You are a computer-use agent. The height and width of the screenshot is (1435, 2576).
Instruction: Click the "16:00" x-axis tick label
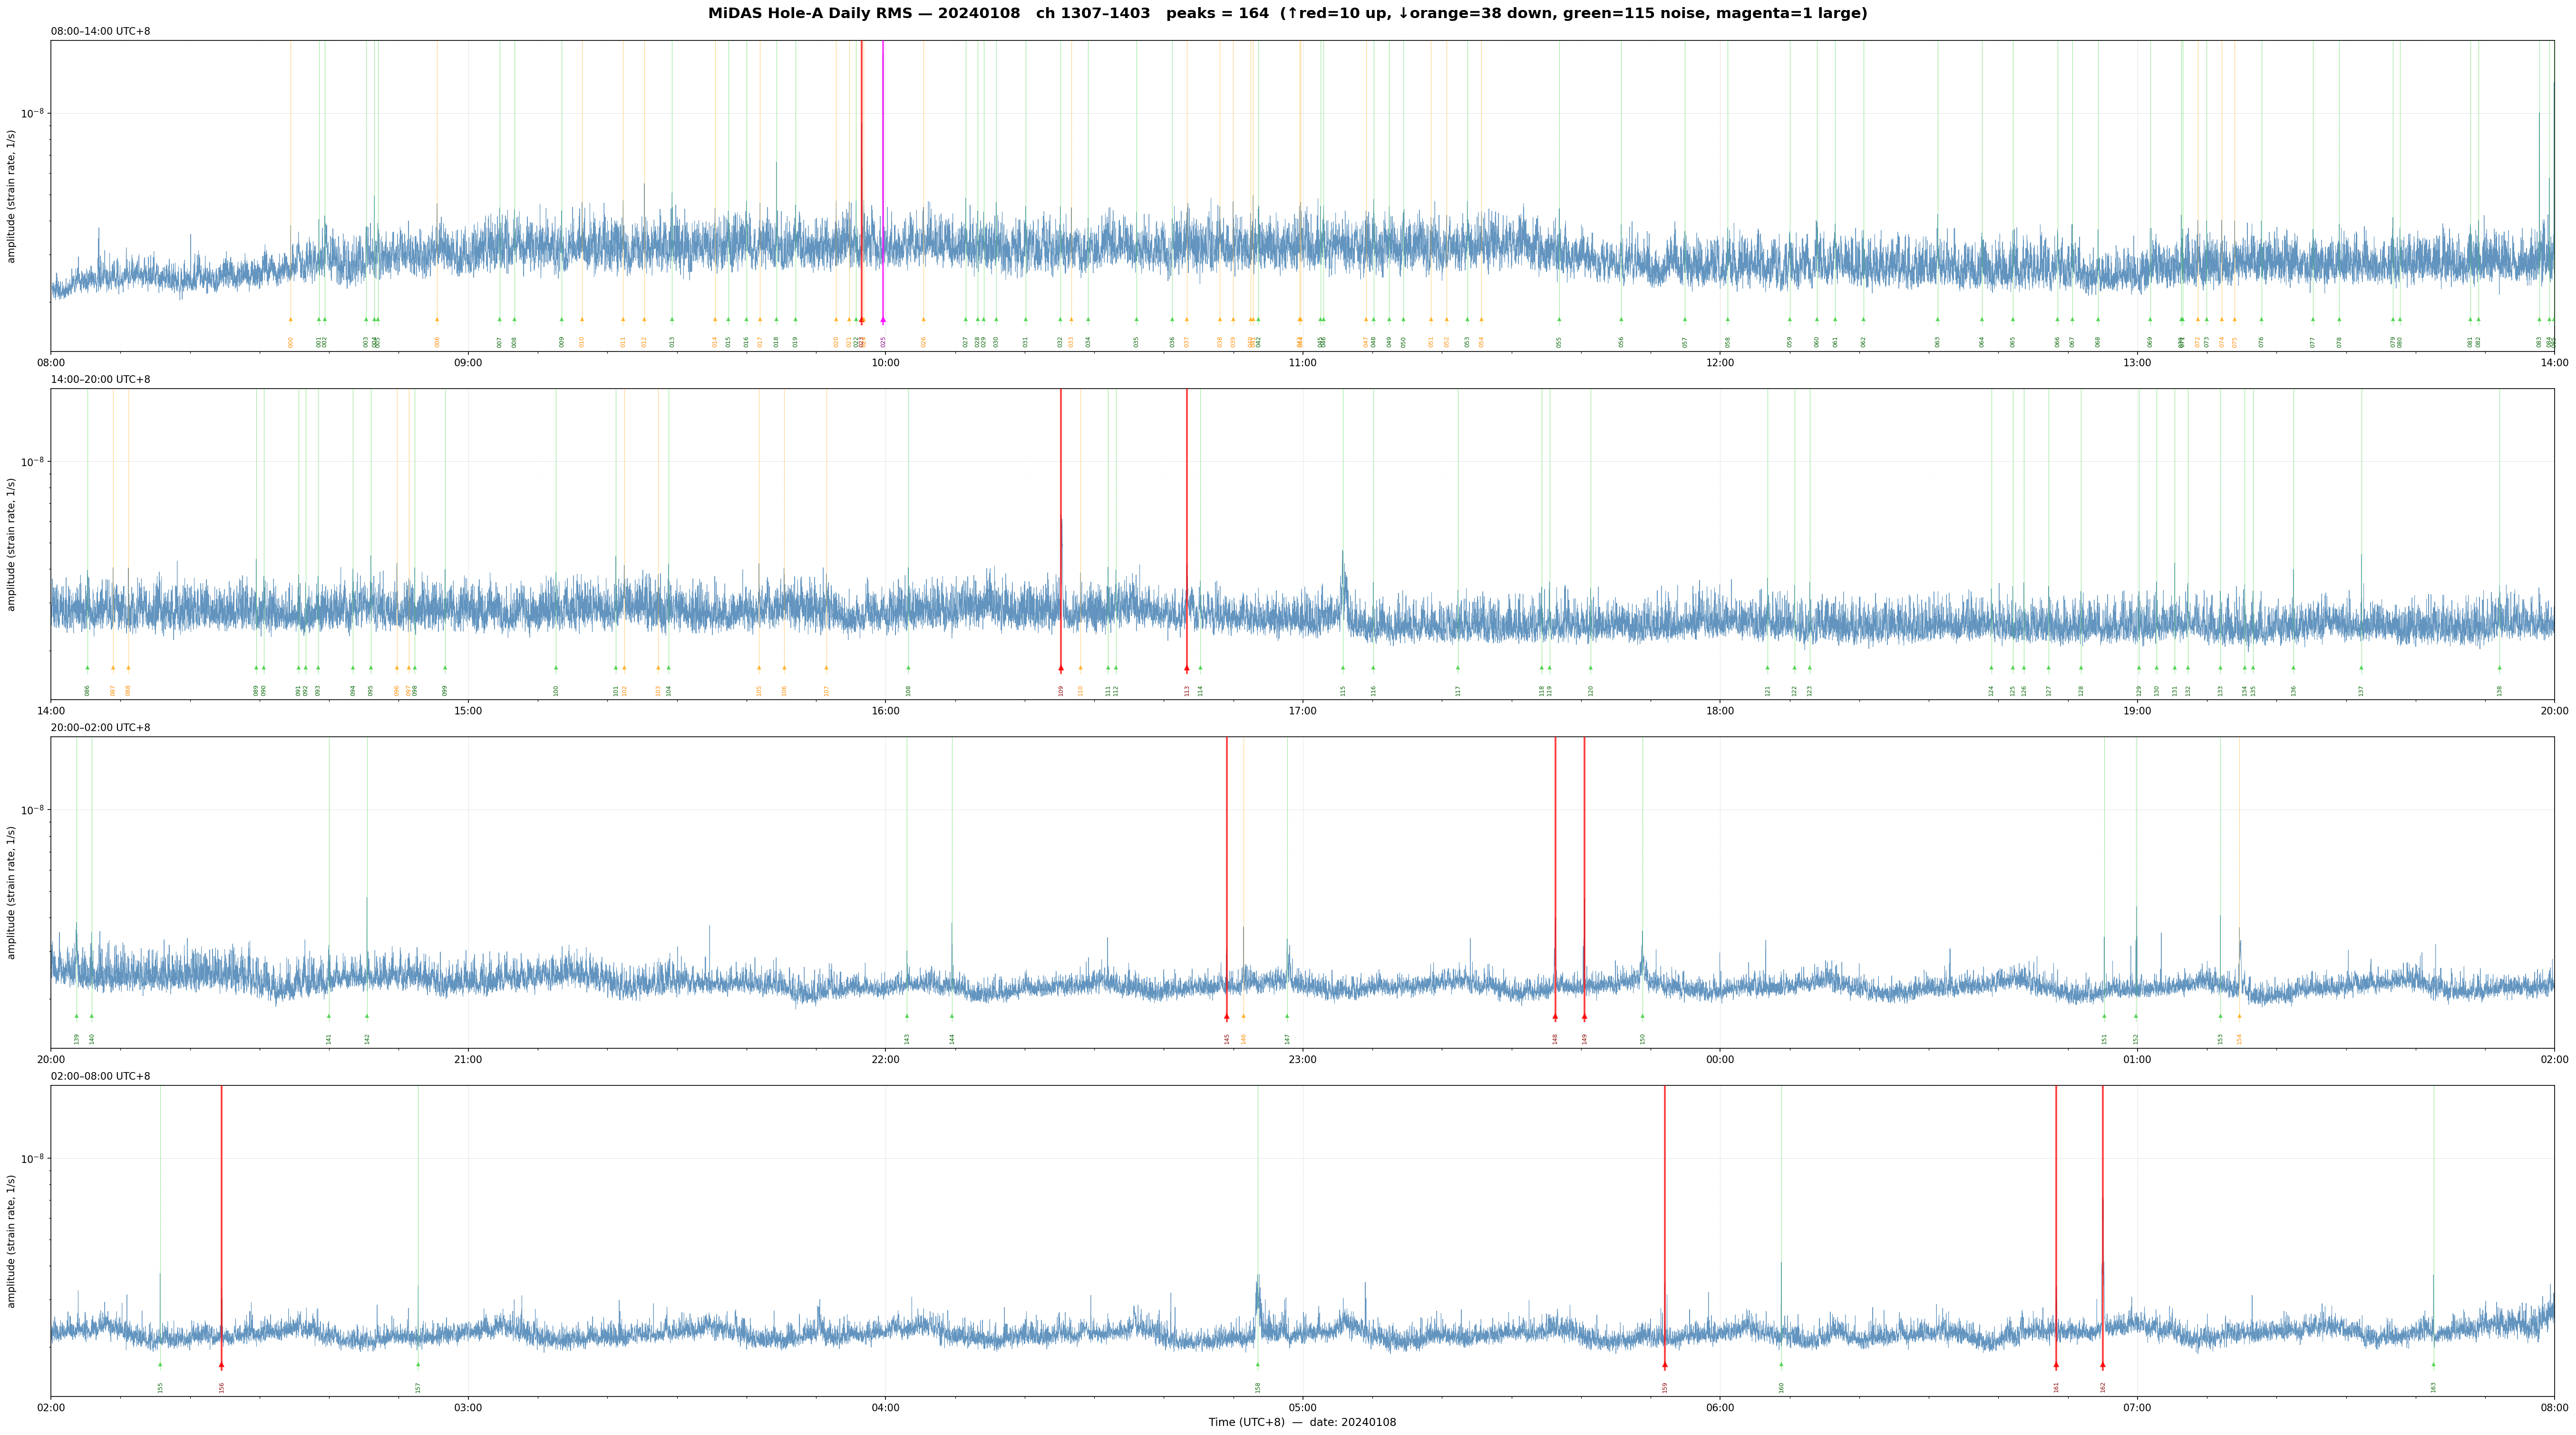(x=885, y=711)
